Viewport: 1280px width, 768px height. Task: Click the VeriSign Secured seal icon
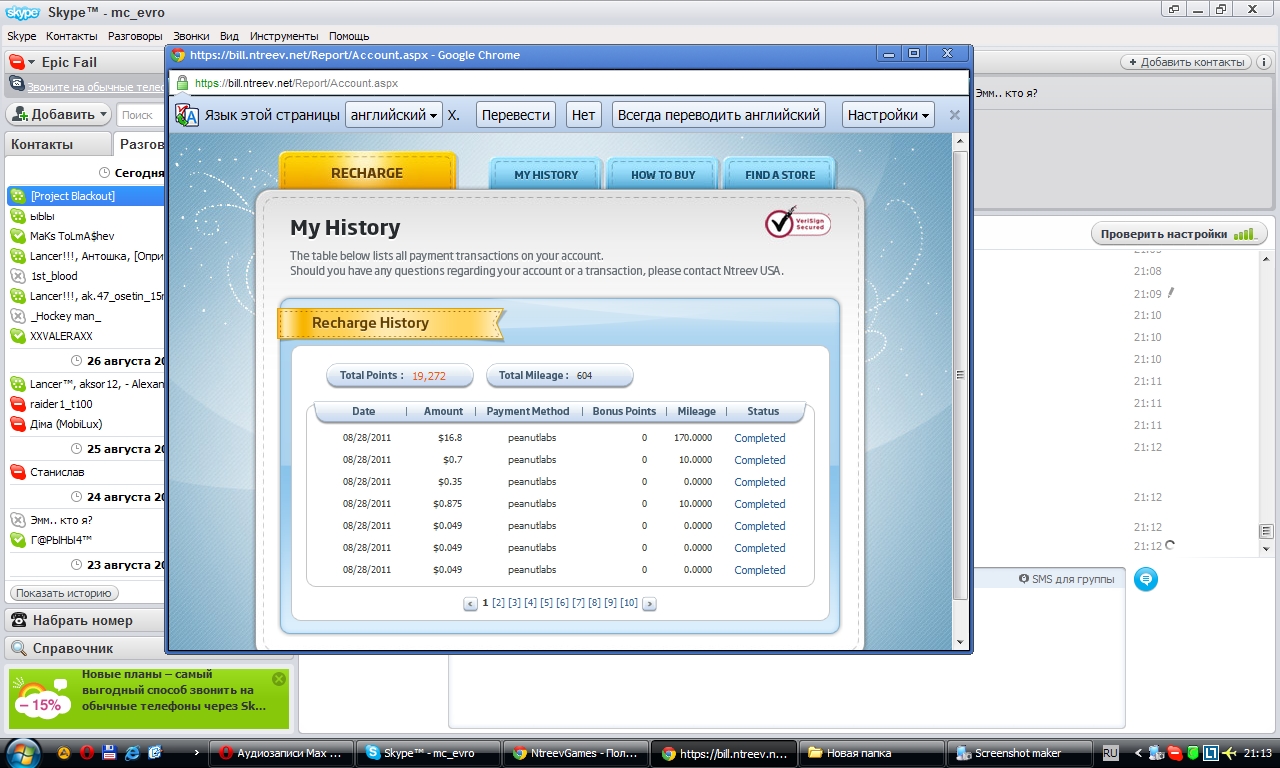coord(796,222)
